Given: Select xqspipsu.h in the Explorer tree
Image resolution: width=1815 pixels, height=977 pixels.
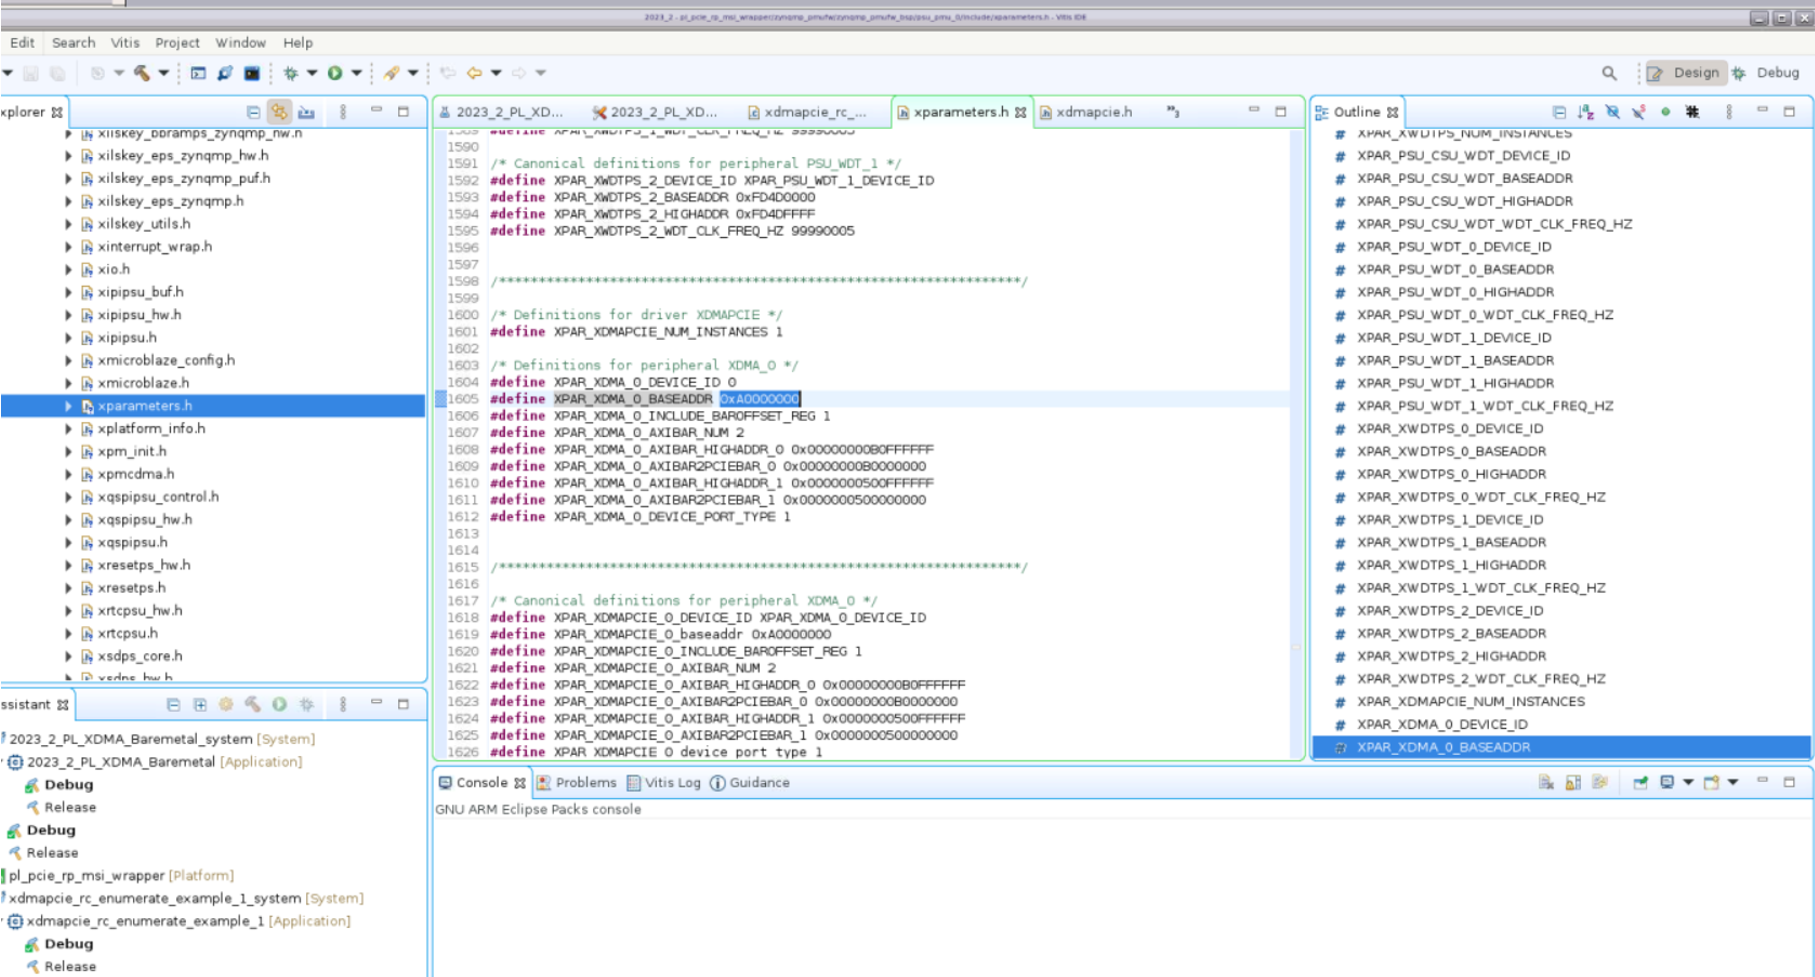Looking at the screenshot, I should click(132, 543).
